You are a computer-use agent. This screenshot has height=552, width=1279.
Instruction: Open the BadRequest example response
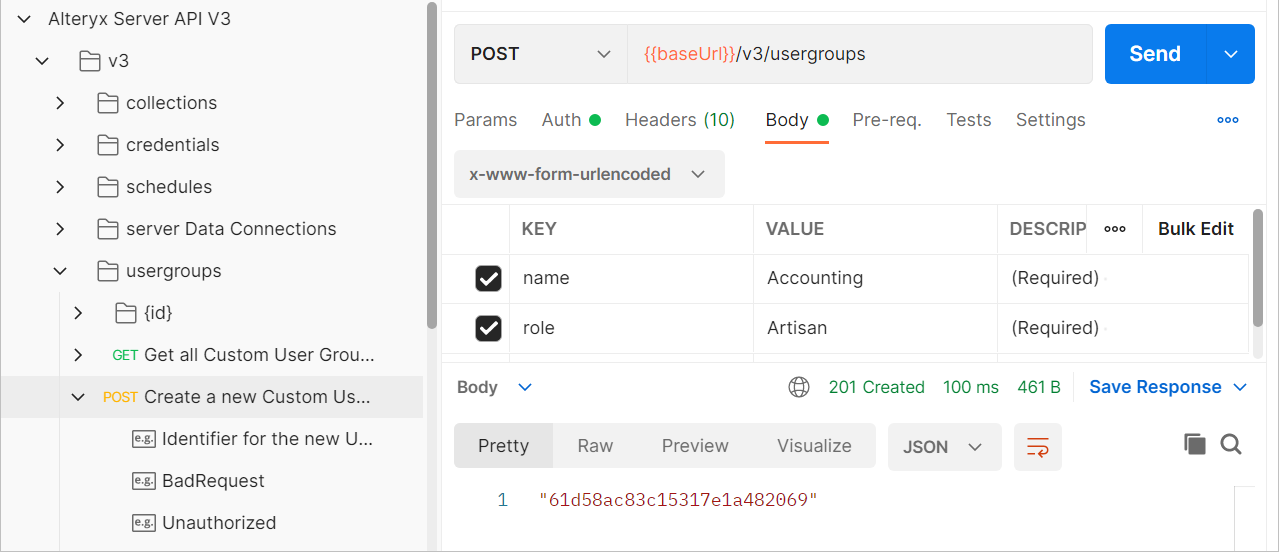coord(212,481)
